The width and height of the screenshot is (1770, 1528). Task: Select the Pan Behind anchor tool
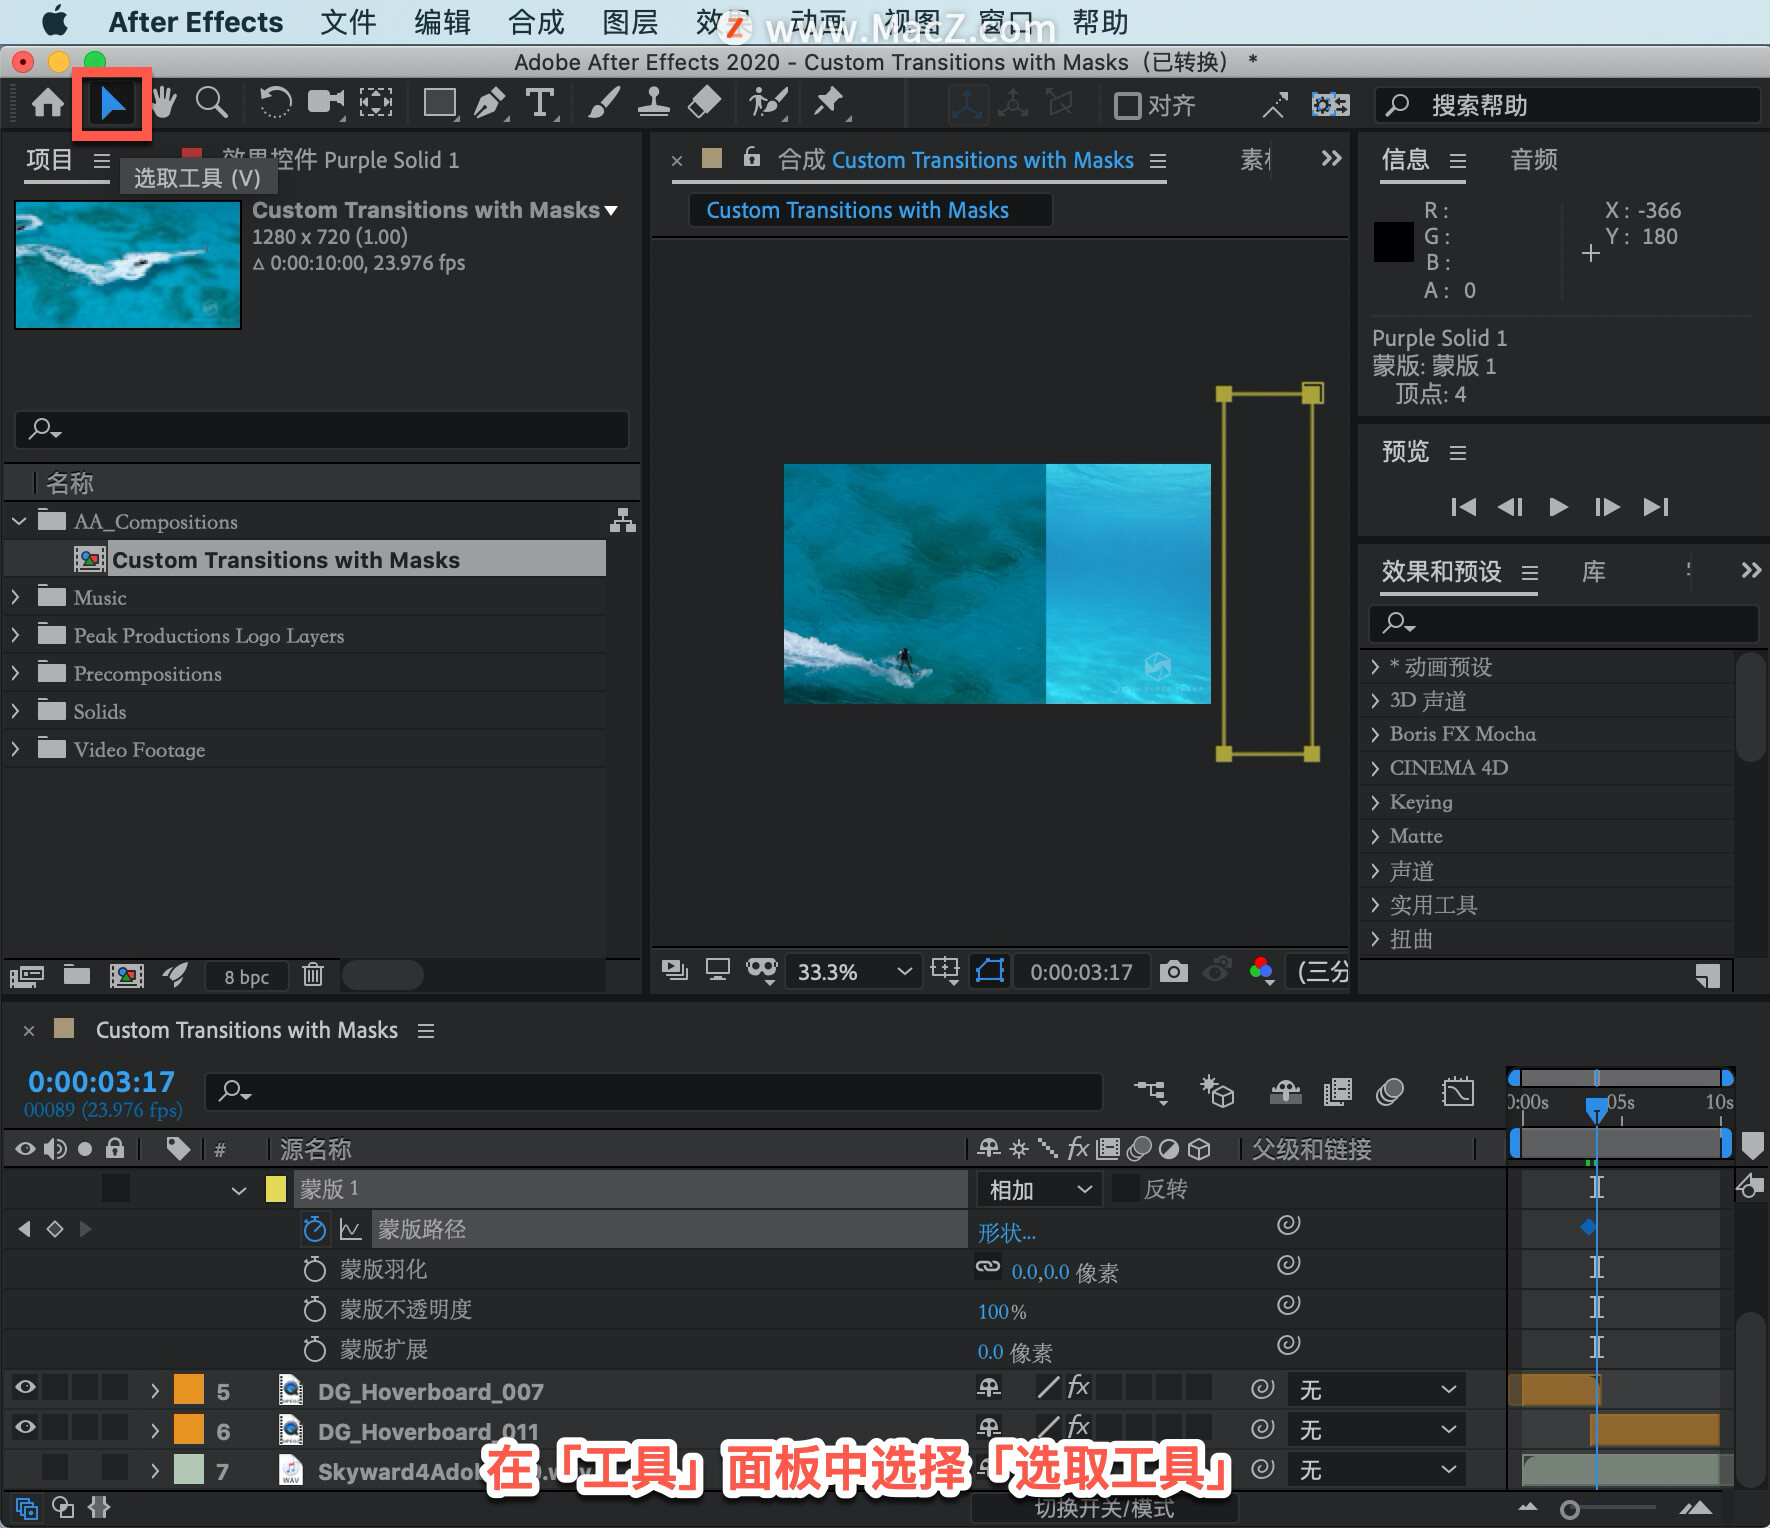pyautogui.click(x=376, y=102)
